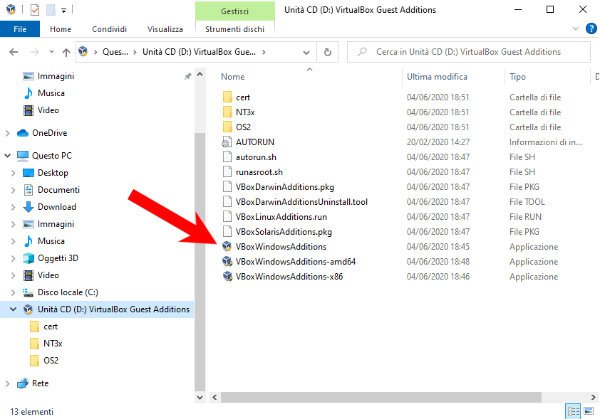Select Rete in navigation pane
The width and height of the screenshot is (600, 419).
click(40, 383)
